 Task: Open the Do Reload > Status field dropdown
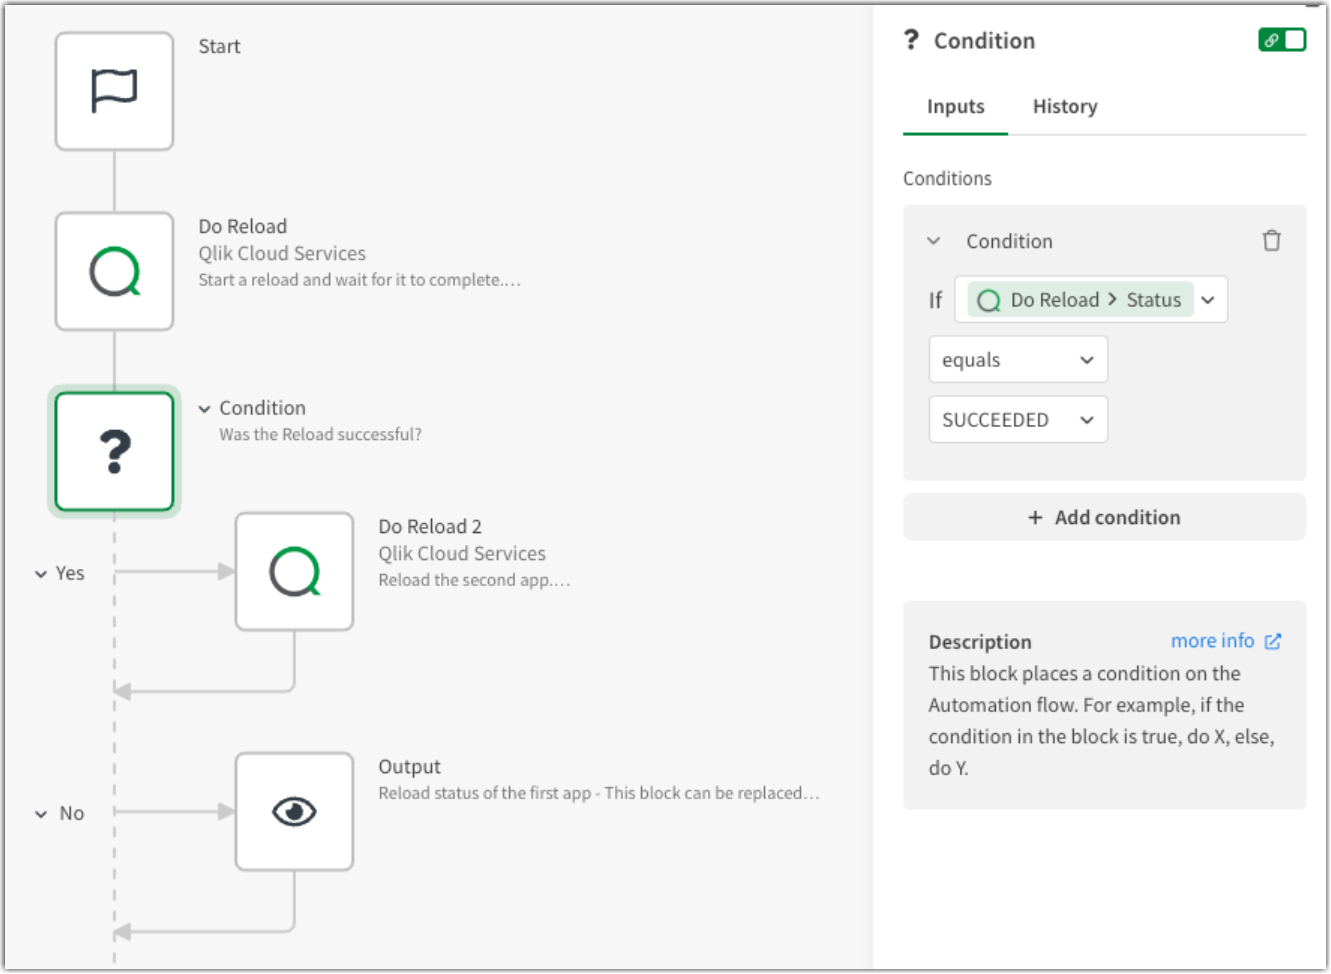1208,300
